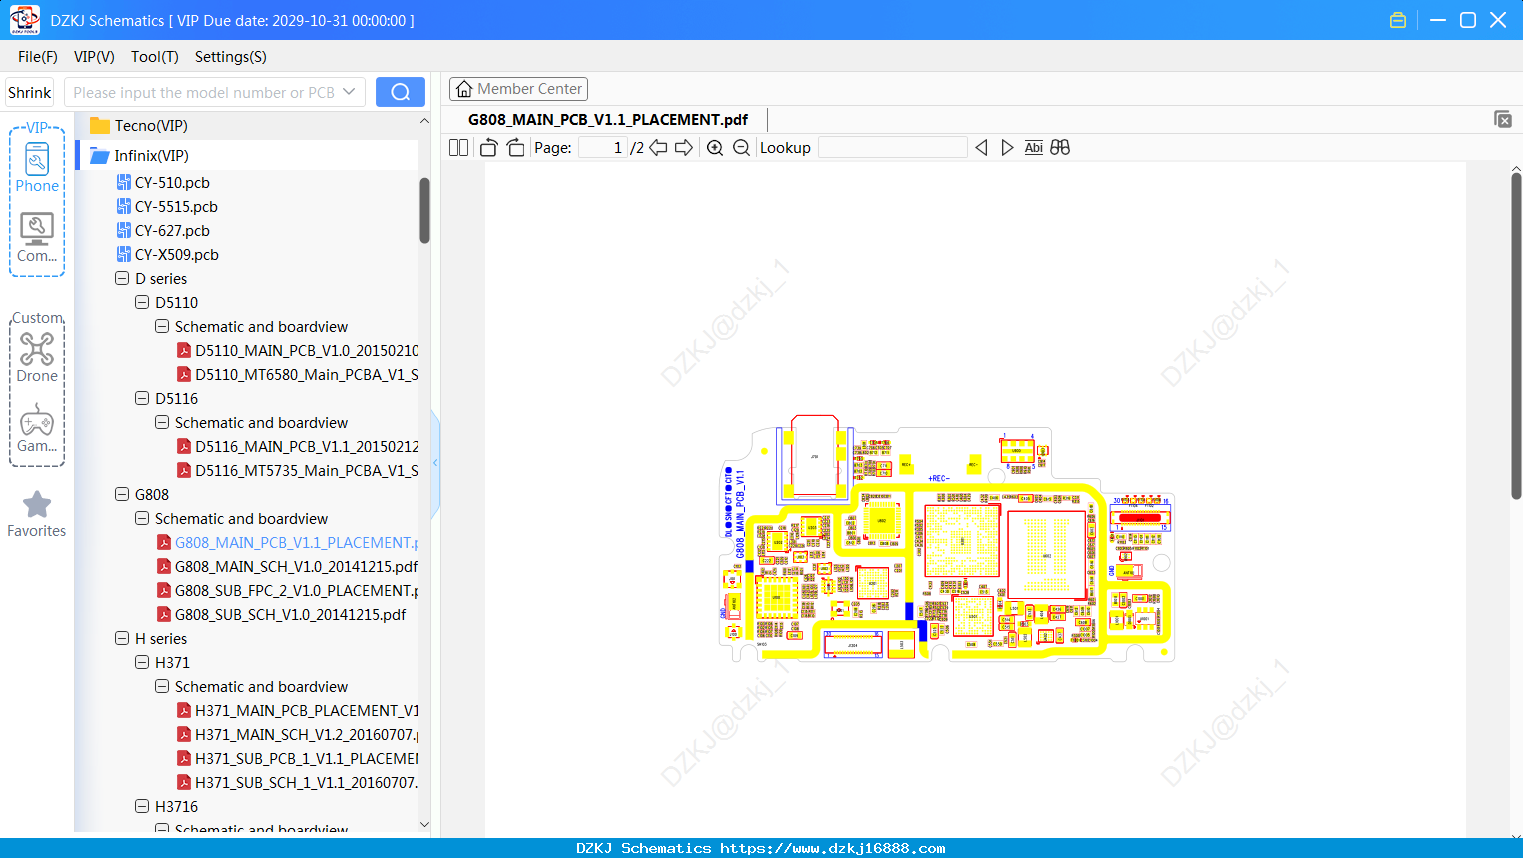Collapse the D series node
Screen dimensions: 1523x858
122,278
